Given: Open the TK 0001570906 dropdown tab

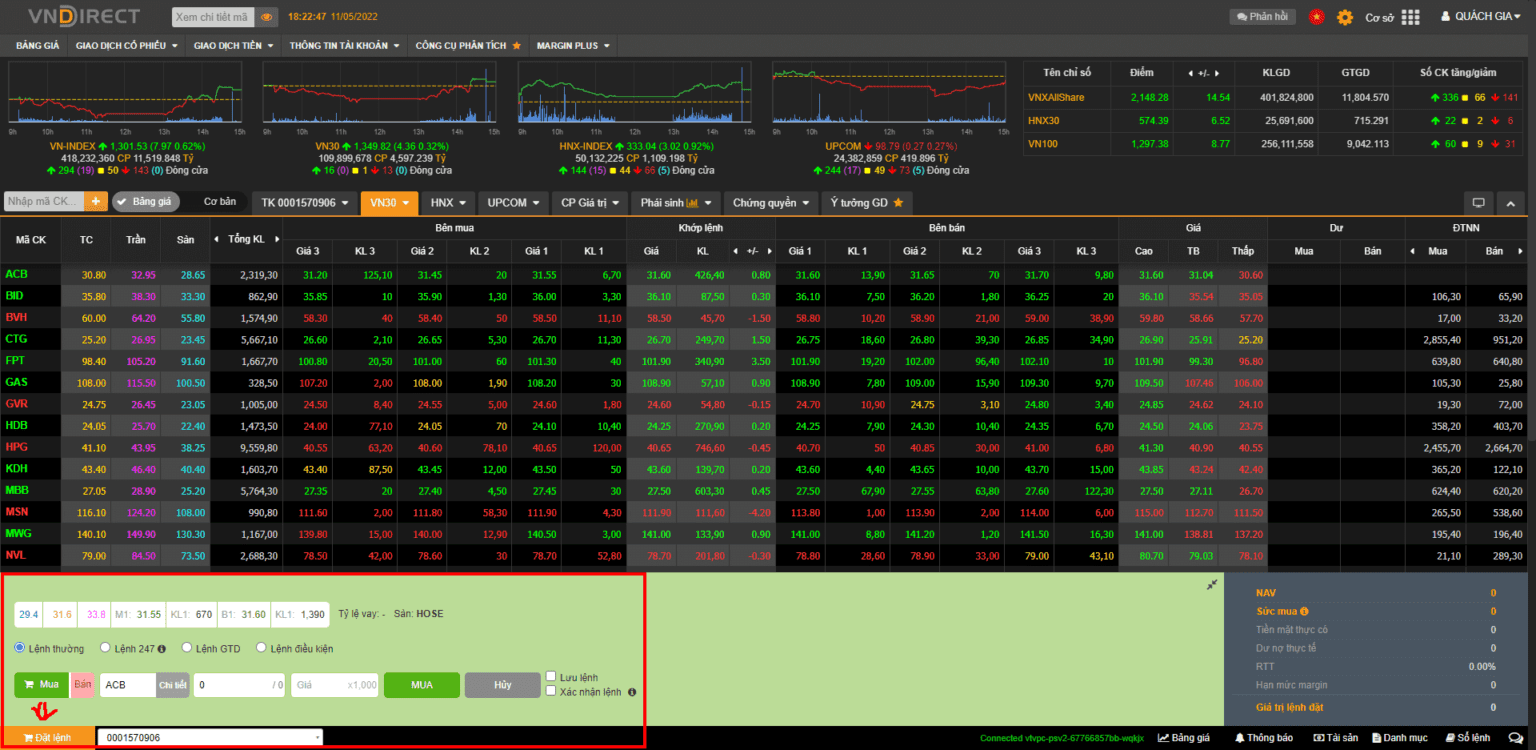Looking at the screenshot, I should (304, 202).
